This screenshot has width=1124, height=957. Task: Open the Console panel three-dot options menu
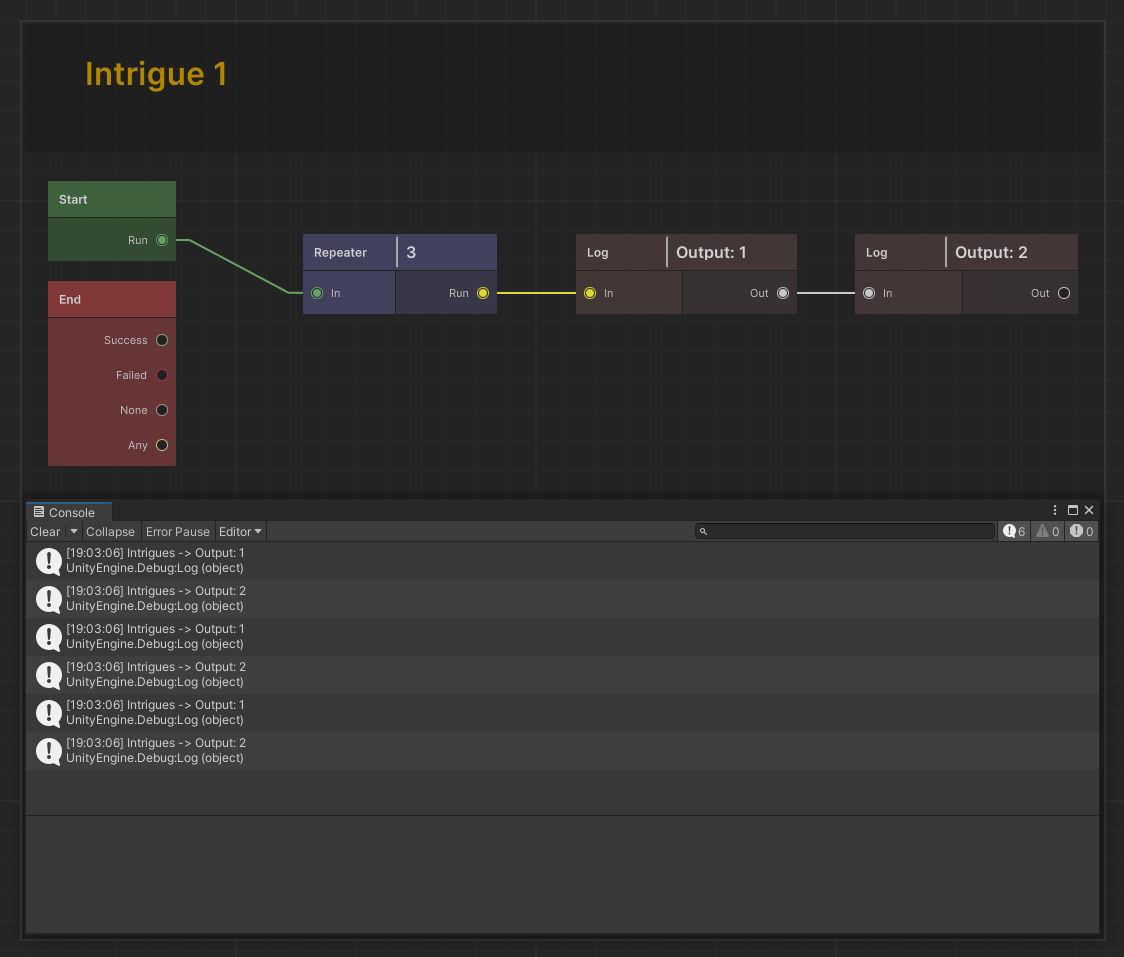point(1055,510)
